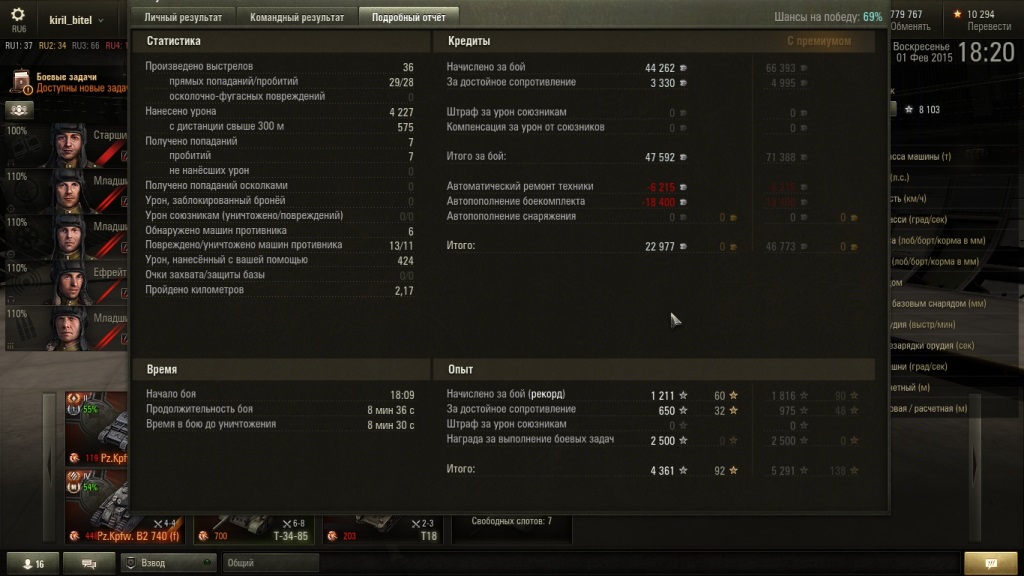Screen dimensions: 1024x576
Task: Click the ammo resupply cost -18 400
Action: click(658, 202)
